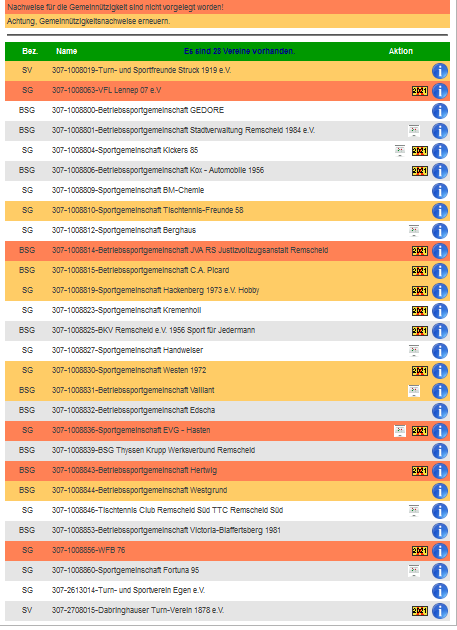Select row 307-1008832-Betriebssportgemeinschaft Edscha

tap(227, 411)
